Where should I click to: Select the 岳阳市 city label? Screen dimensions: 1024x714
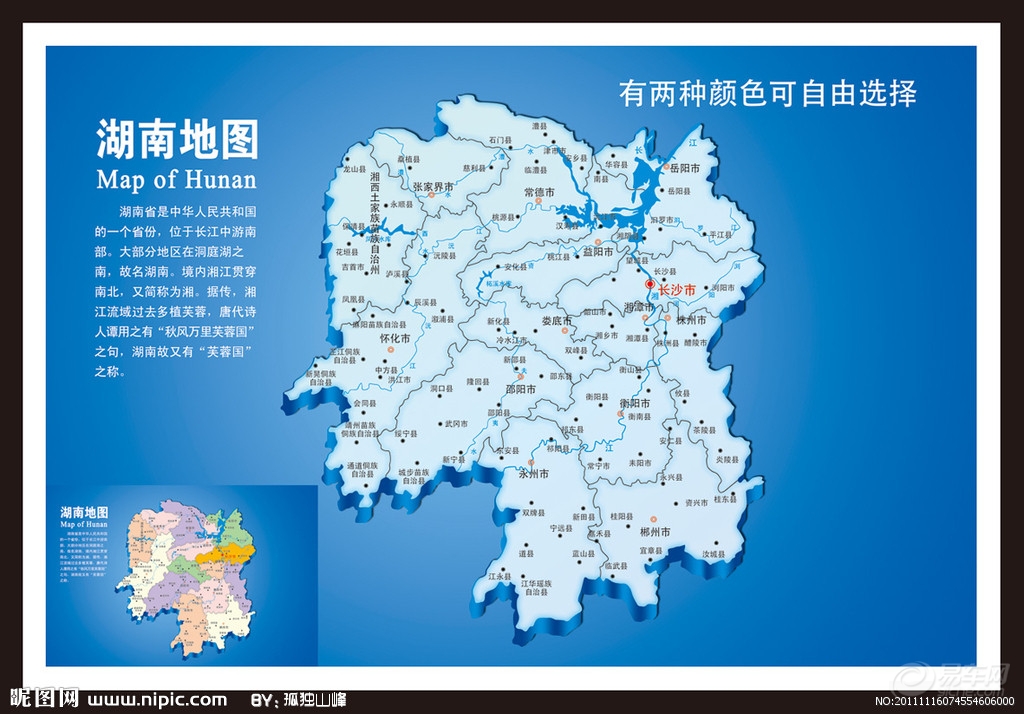pyautogui.click(x=685, y=168)
